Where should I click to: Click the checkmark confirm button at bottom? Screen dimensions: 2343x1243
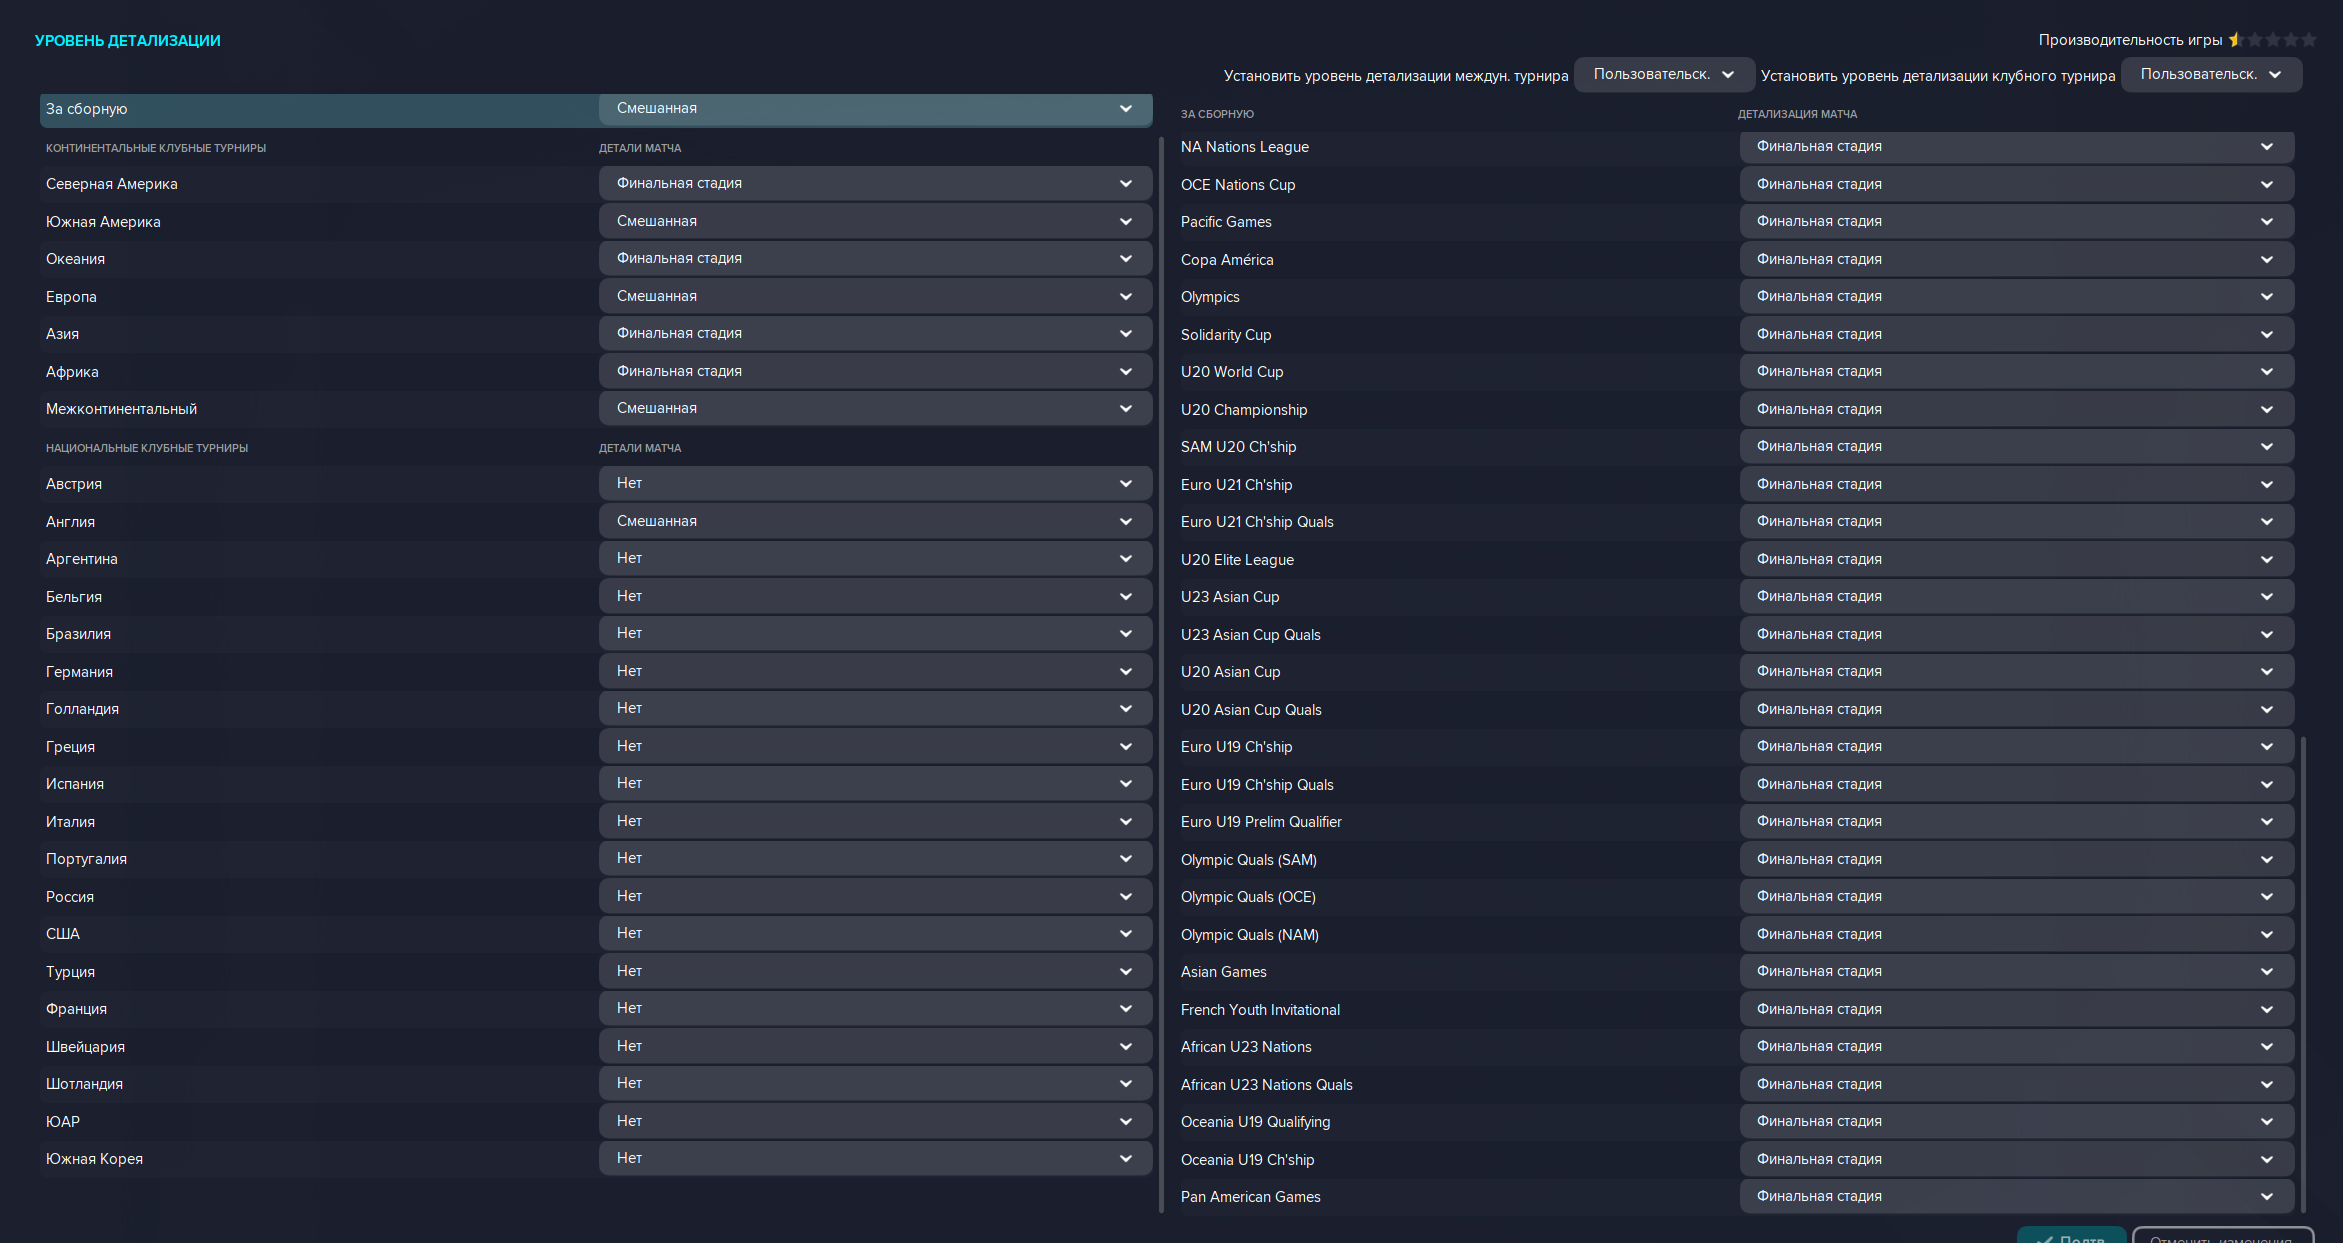coord(2071,1237)
